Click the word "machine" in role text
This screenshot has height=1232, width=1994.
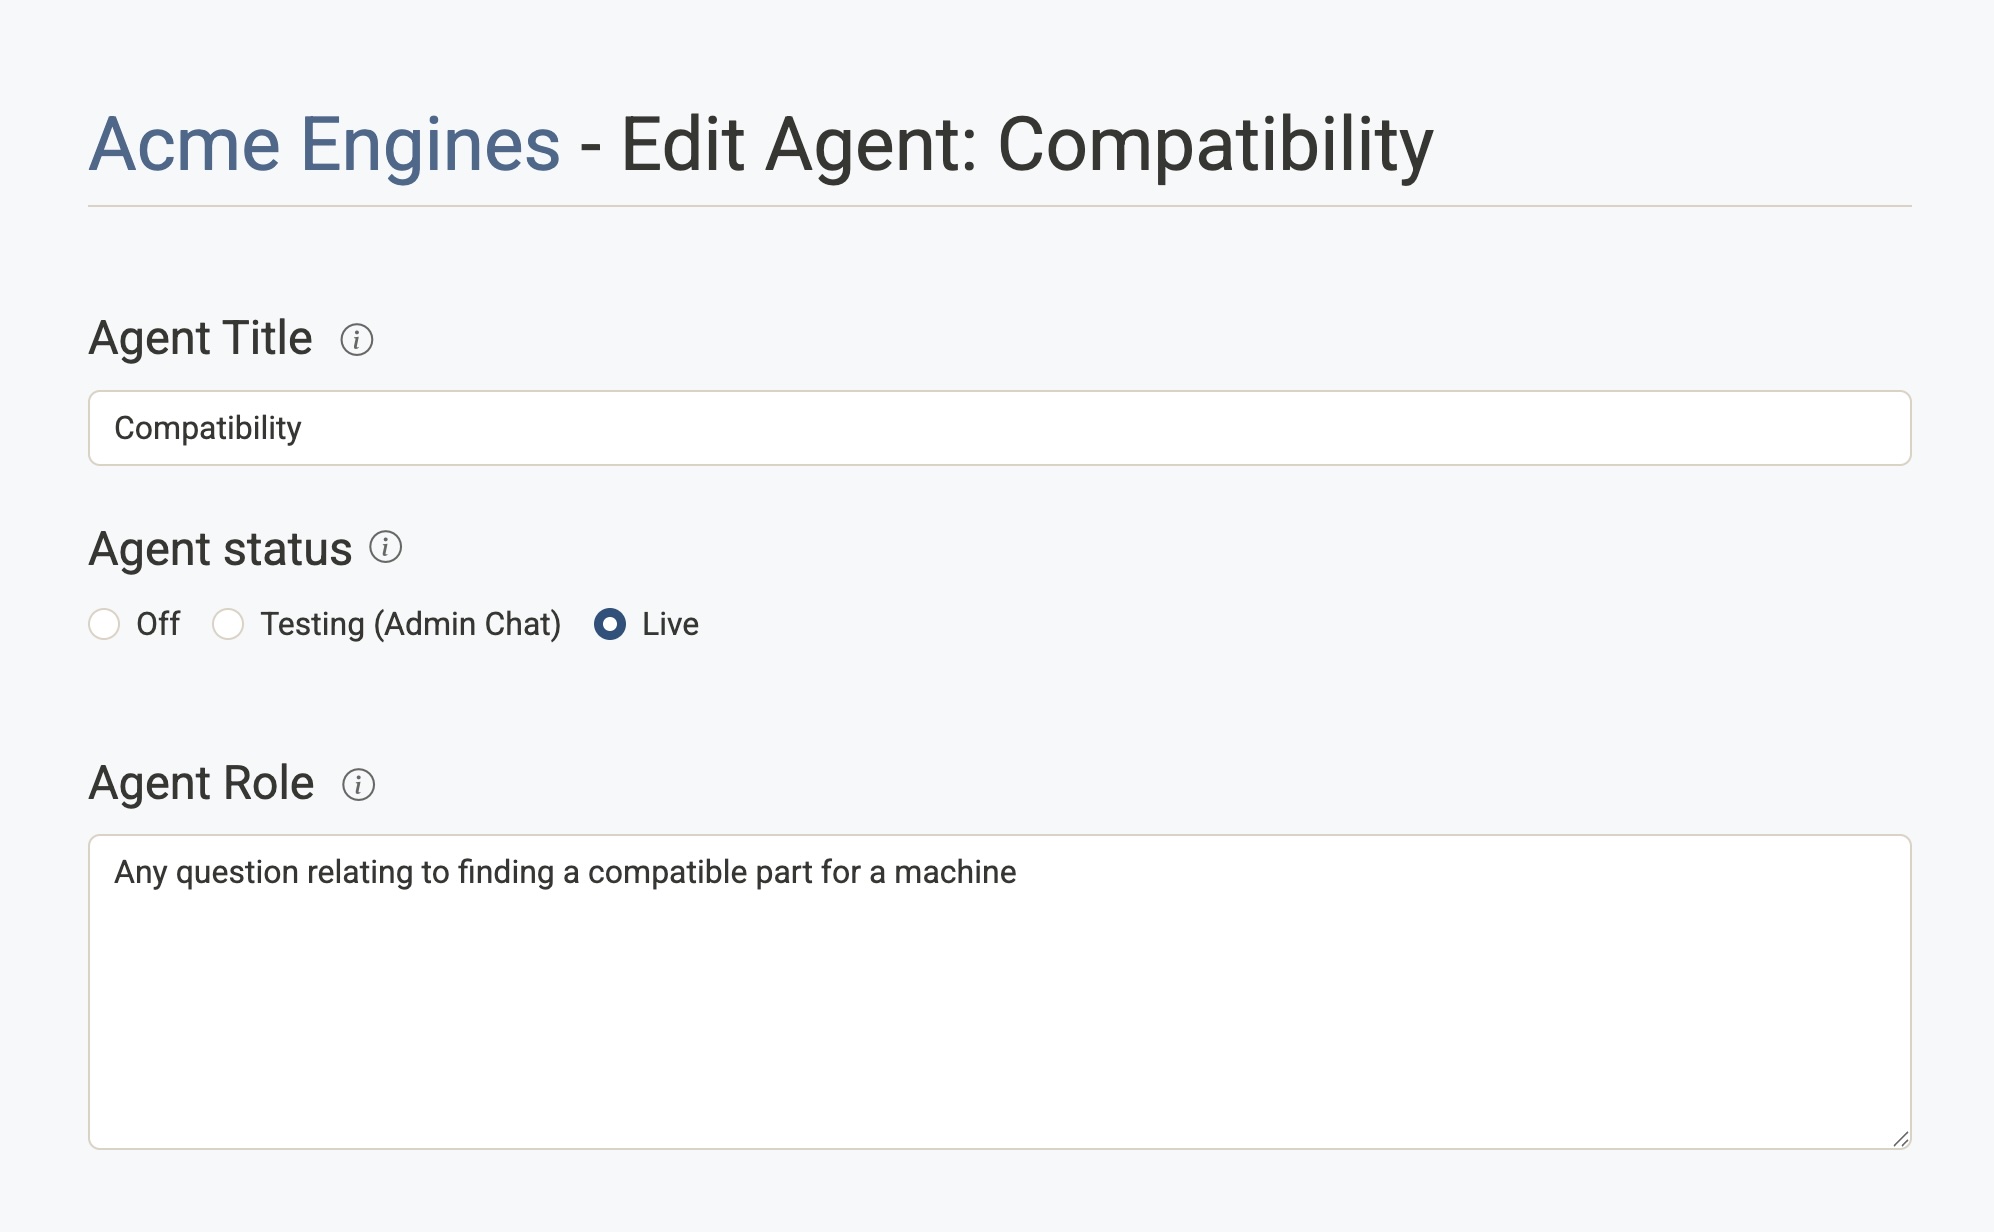[955, 872]
